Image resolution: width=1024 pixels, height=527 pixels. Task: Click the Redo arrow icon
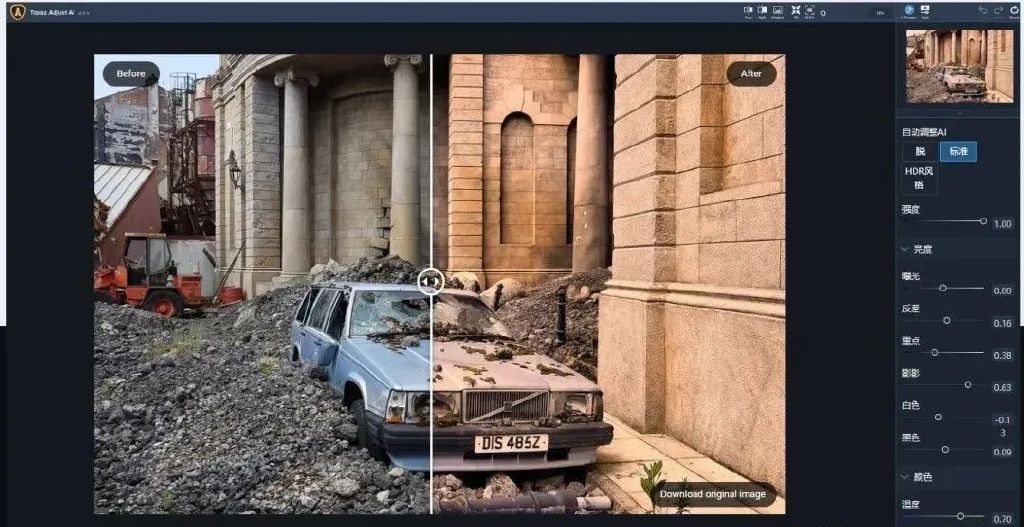click(x=998, y=10)
